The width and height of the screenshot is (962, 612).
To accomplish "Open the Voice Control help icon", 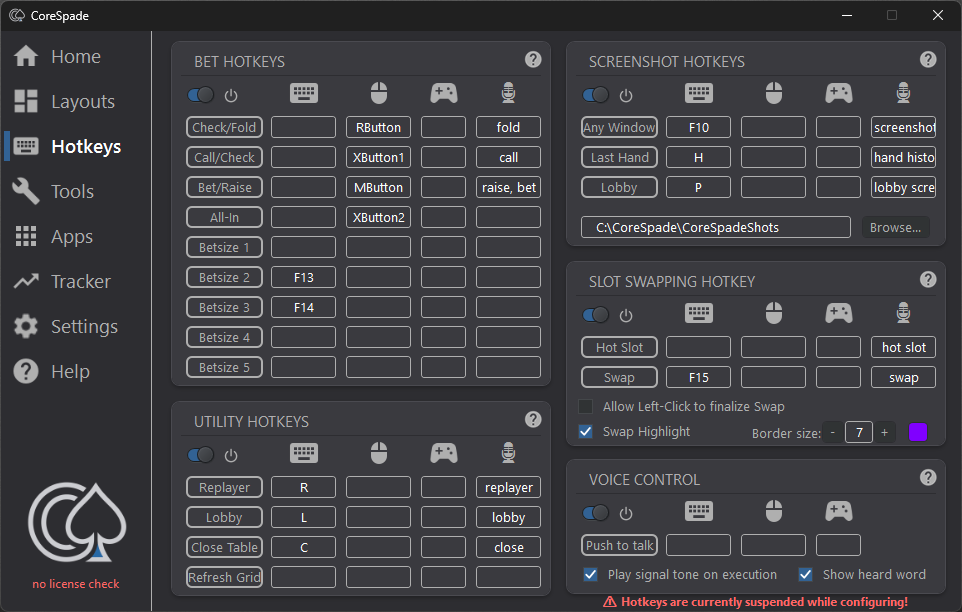I will [928, 478].
